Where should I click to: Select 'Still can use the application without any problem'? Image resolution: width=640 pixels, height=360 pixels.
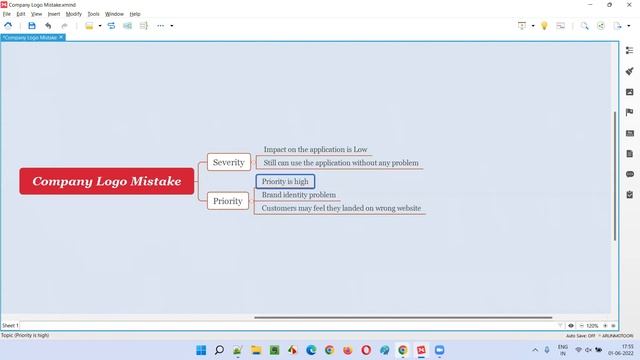341,163
